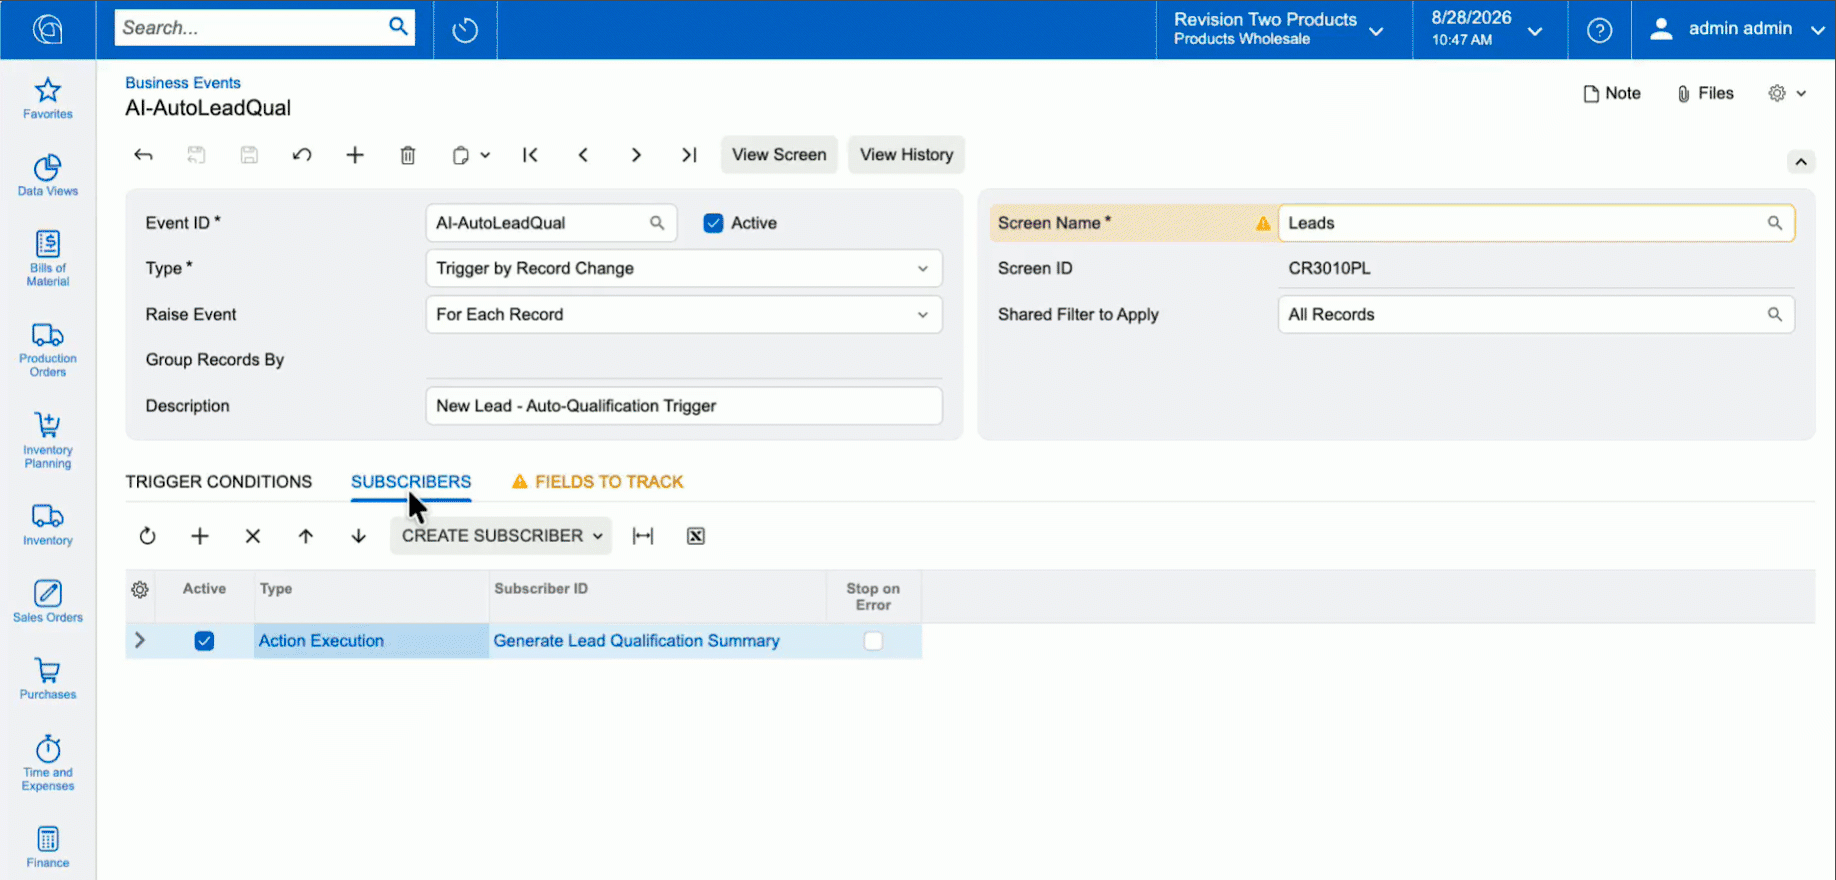
Task: Open Favorites in the sidebar
Action: [47, 99]
